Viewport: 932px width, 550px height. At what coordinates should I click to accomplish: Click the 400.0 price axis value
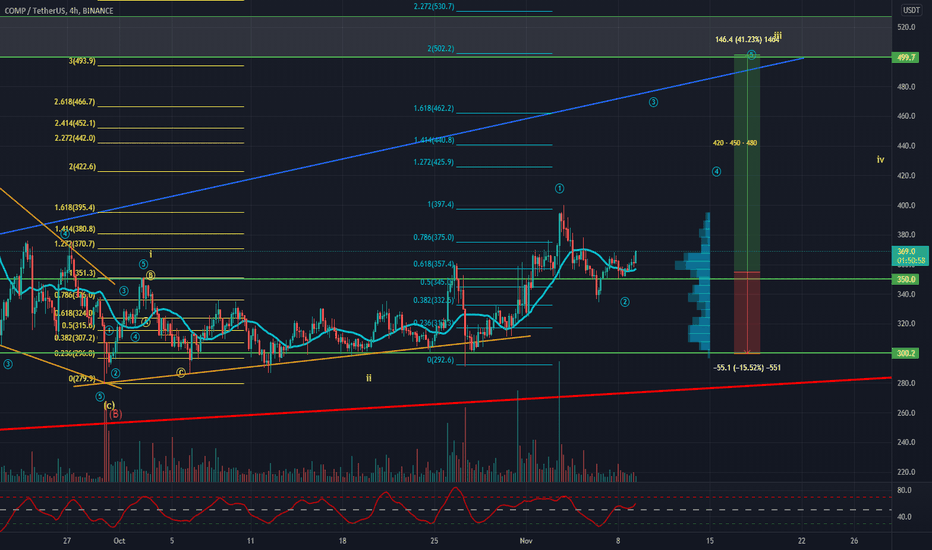click(906, 206)
